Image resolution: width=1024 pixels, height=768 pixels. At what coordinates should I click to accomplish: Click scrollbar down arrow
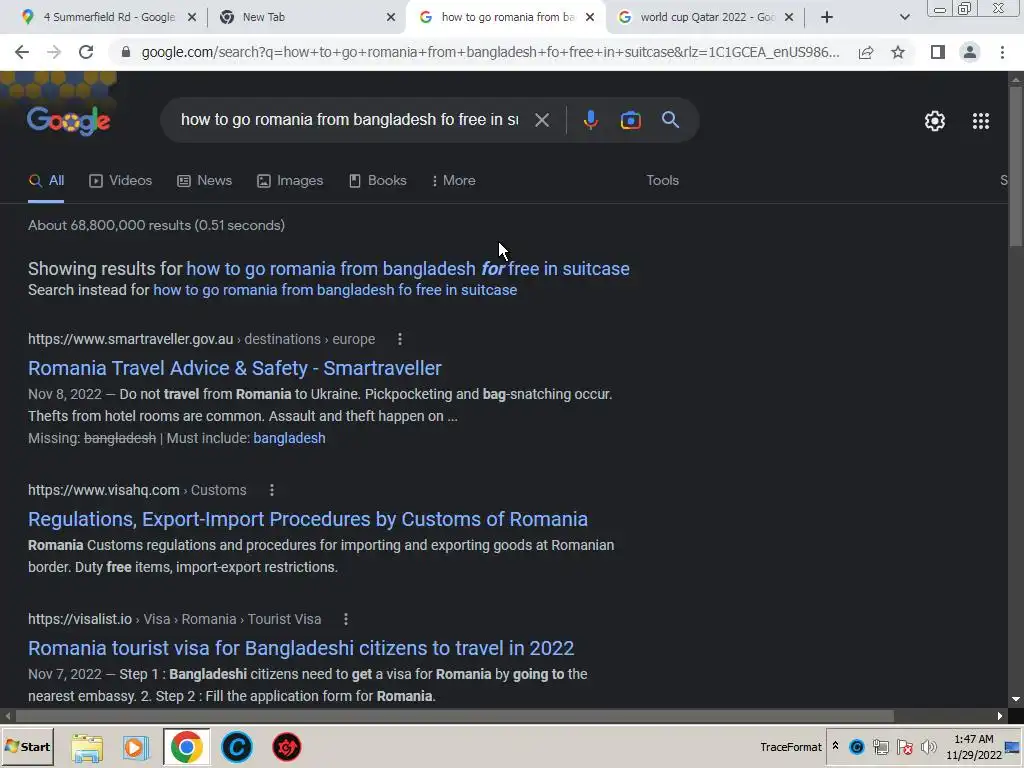click(x=1016, y=699)
